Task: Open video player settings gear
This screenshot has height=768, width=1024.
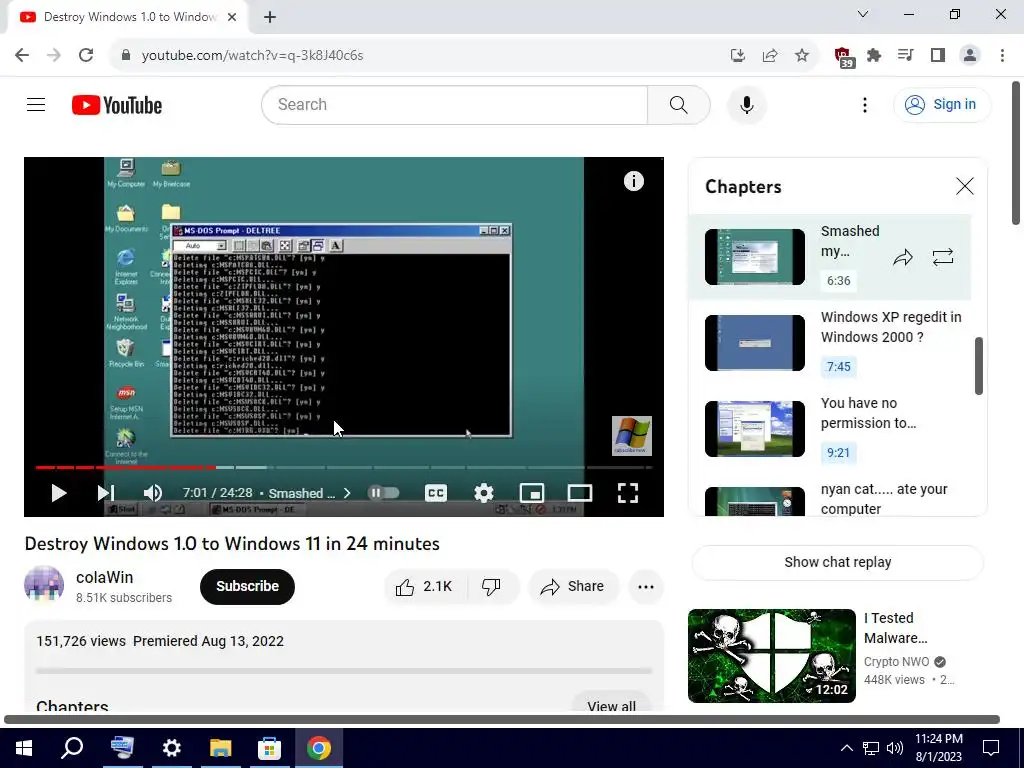Action: click(x=483, y=493)
